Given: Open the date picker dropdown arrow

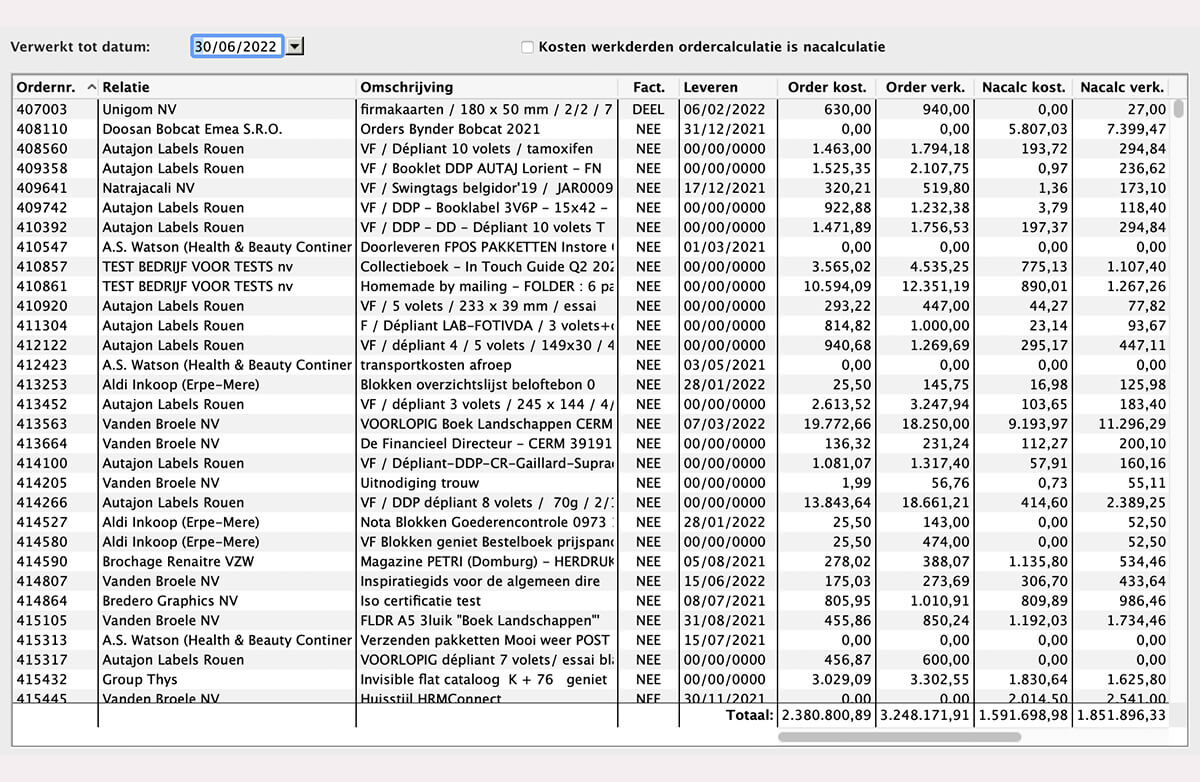Looking at the screenshot, I should pos(295,46).
